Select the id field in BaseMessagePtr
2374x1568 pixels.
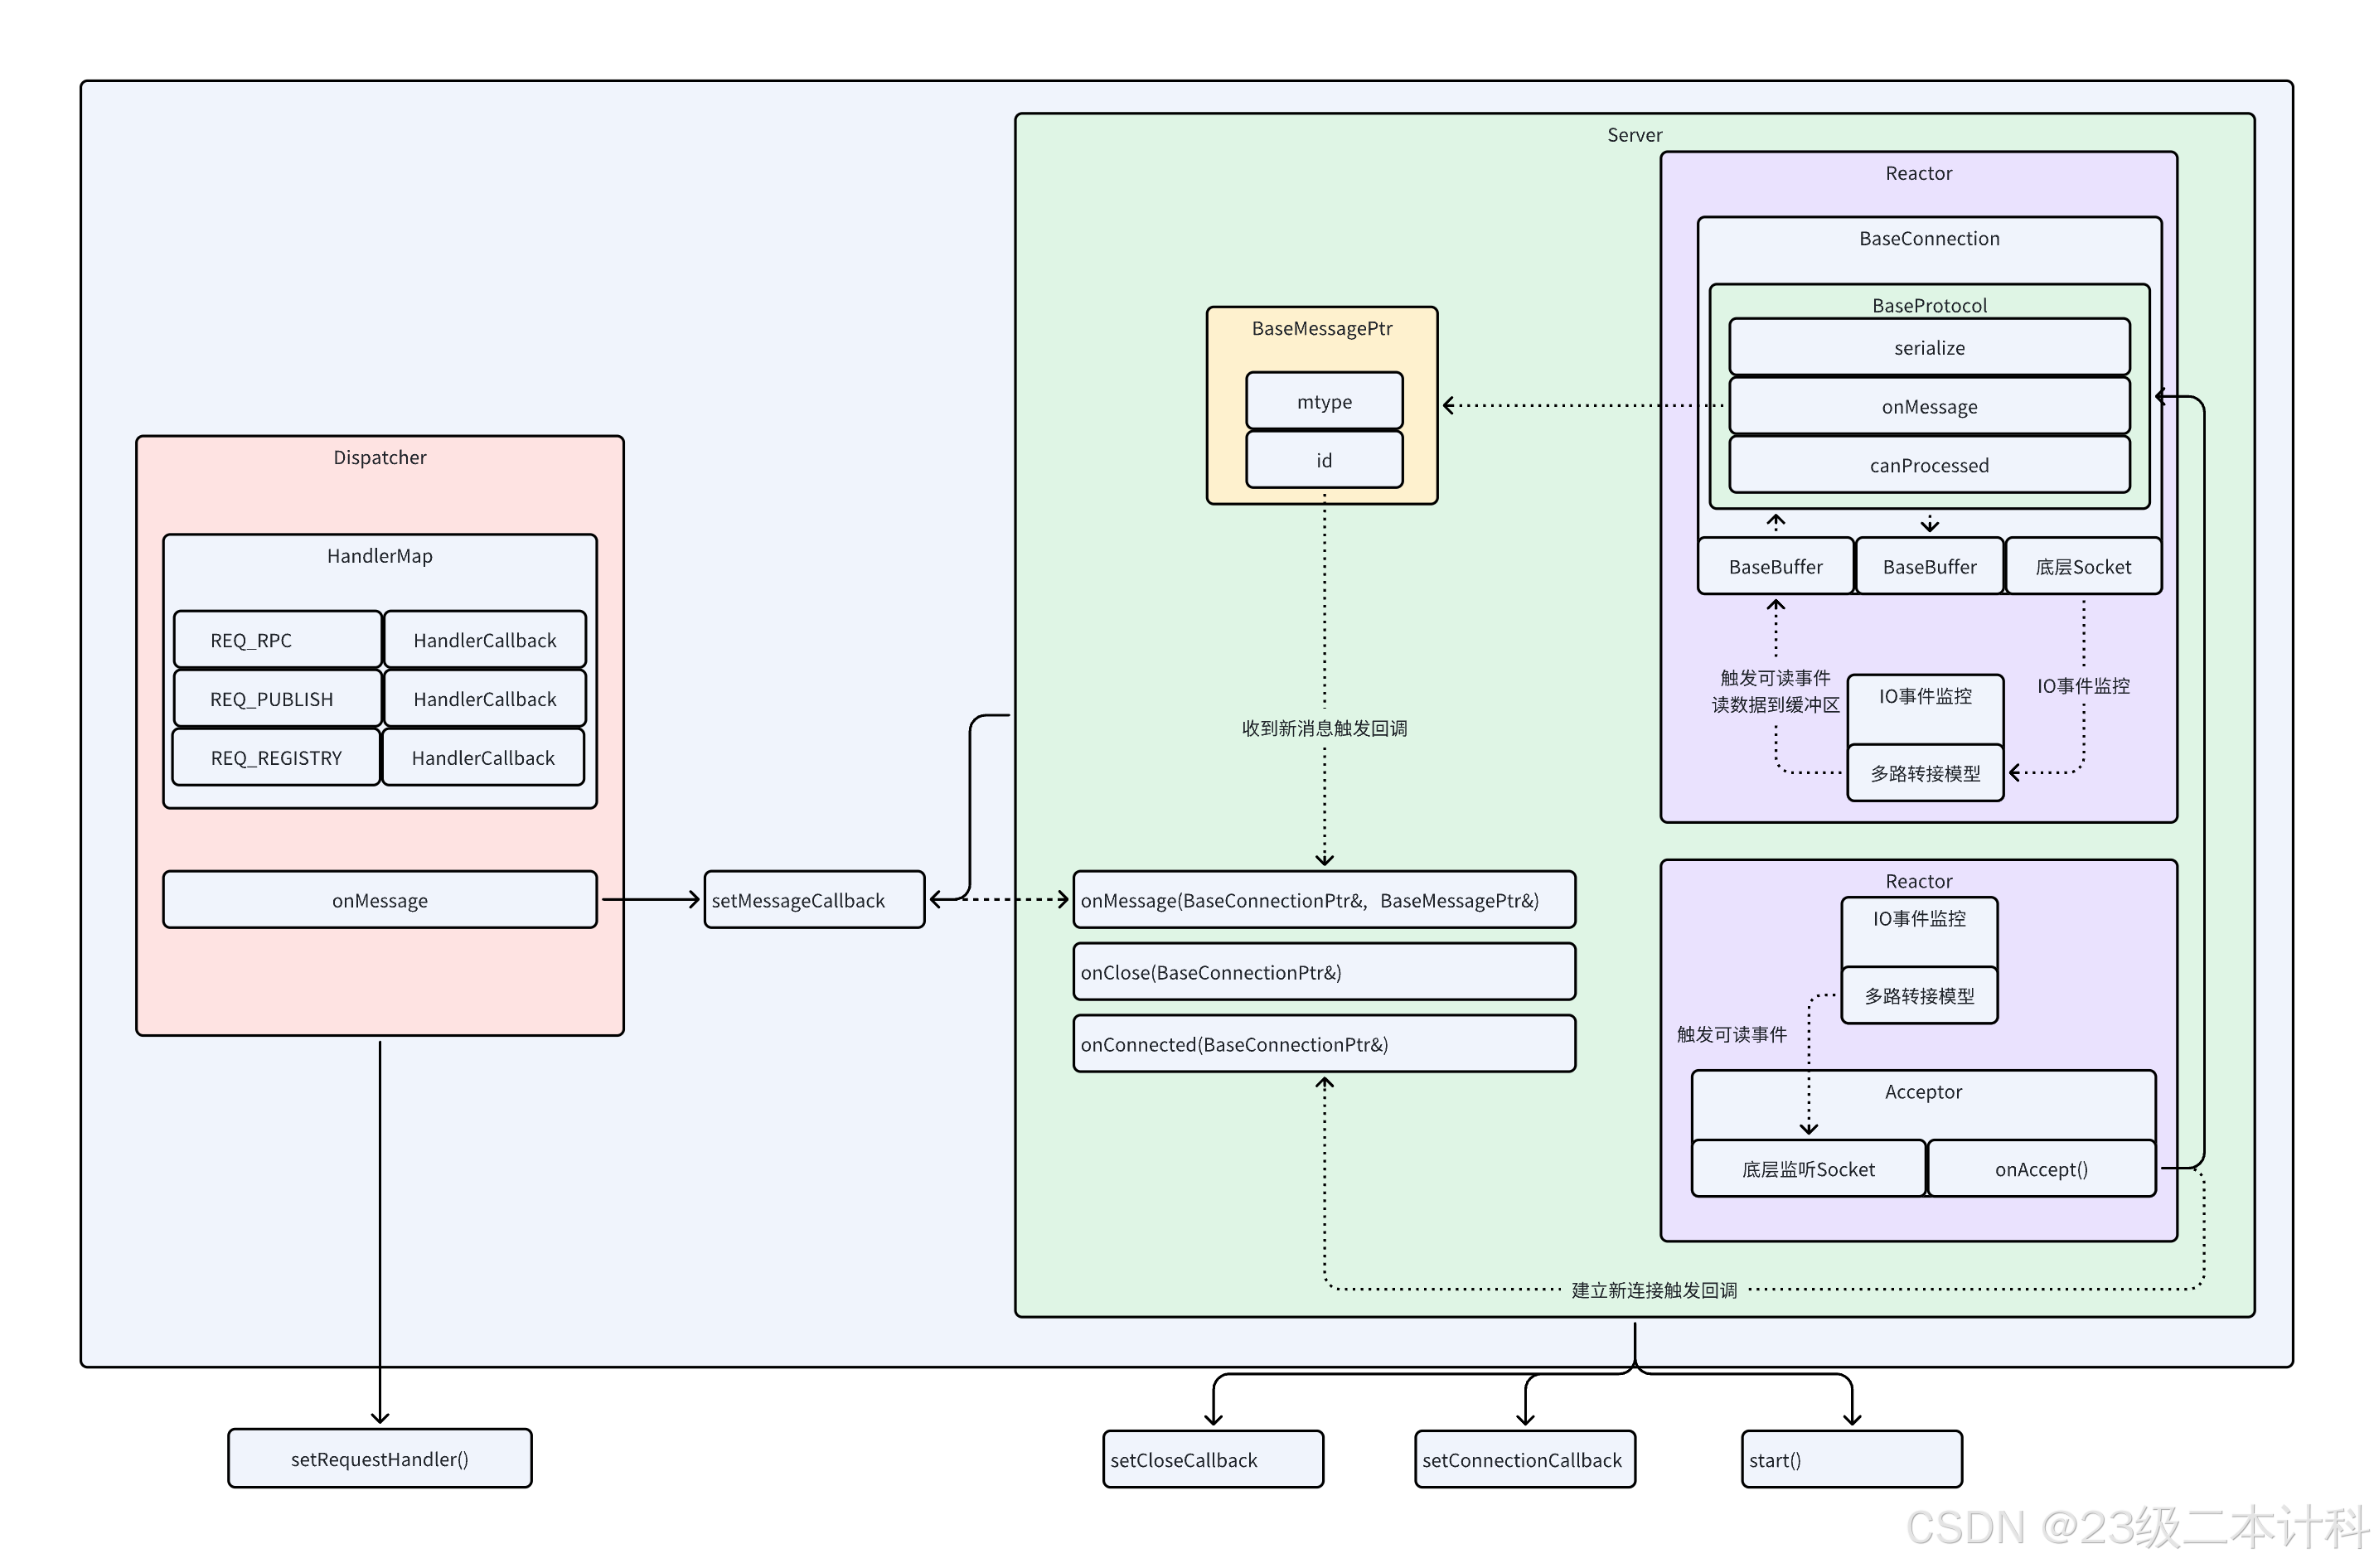coord(1323,460)
